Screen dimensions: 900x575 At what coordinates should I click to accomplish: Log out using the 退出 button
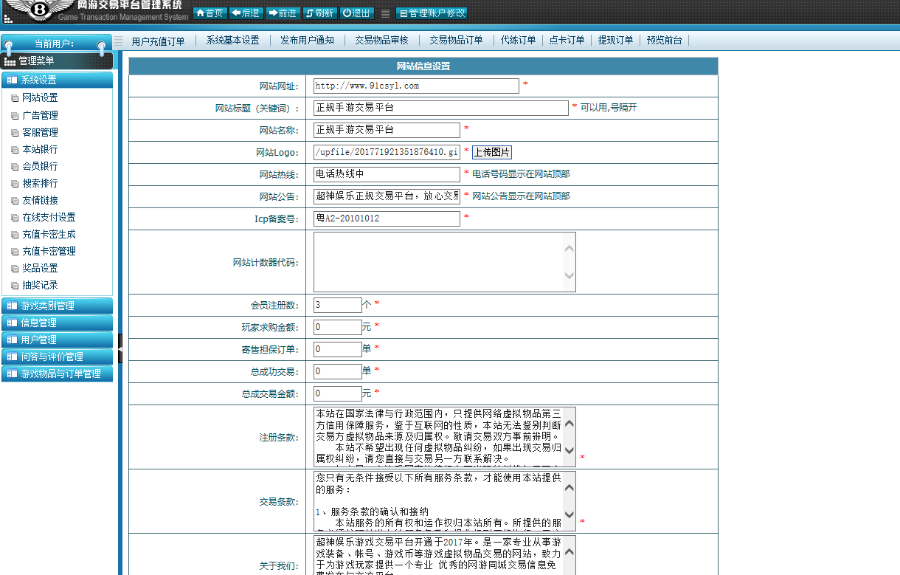[x=356, y=13]
